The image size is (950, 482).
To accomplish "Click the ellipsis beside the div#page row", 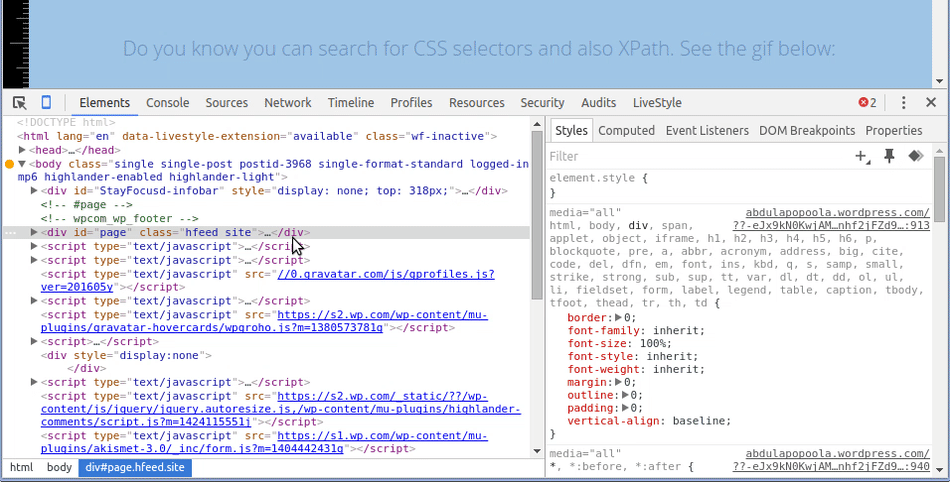I will click(10, 232).
